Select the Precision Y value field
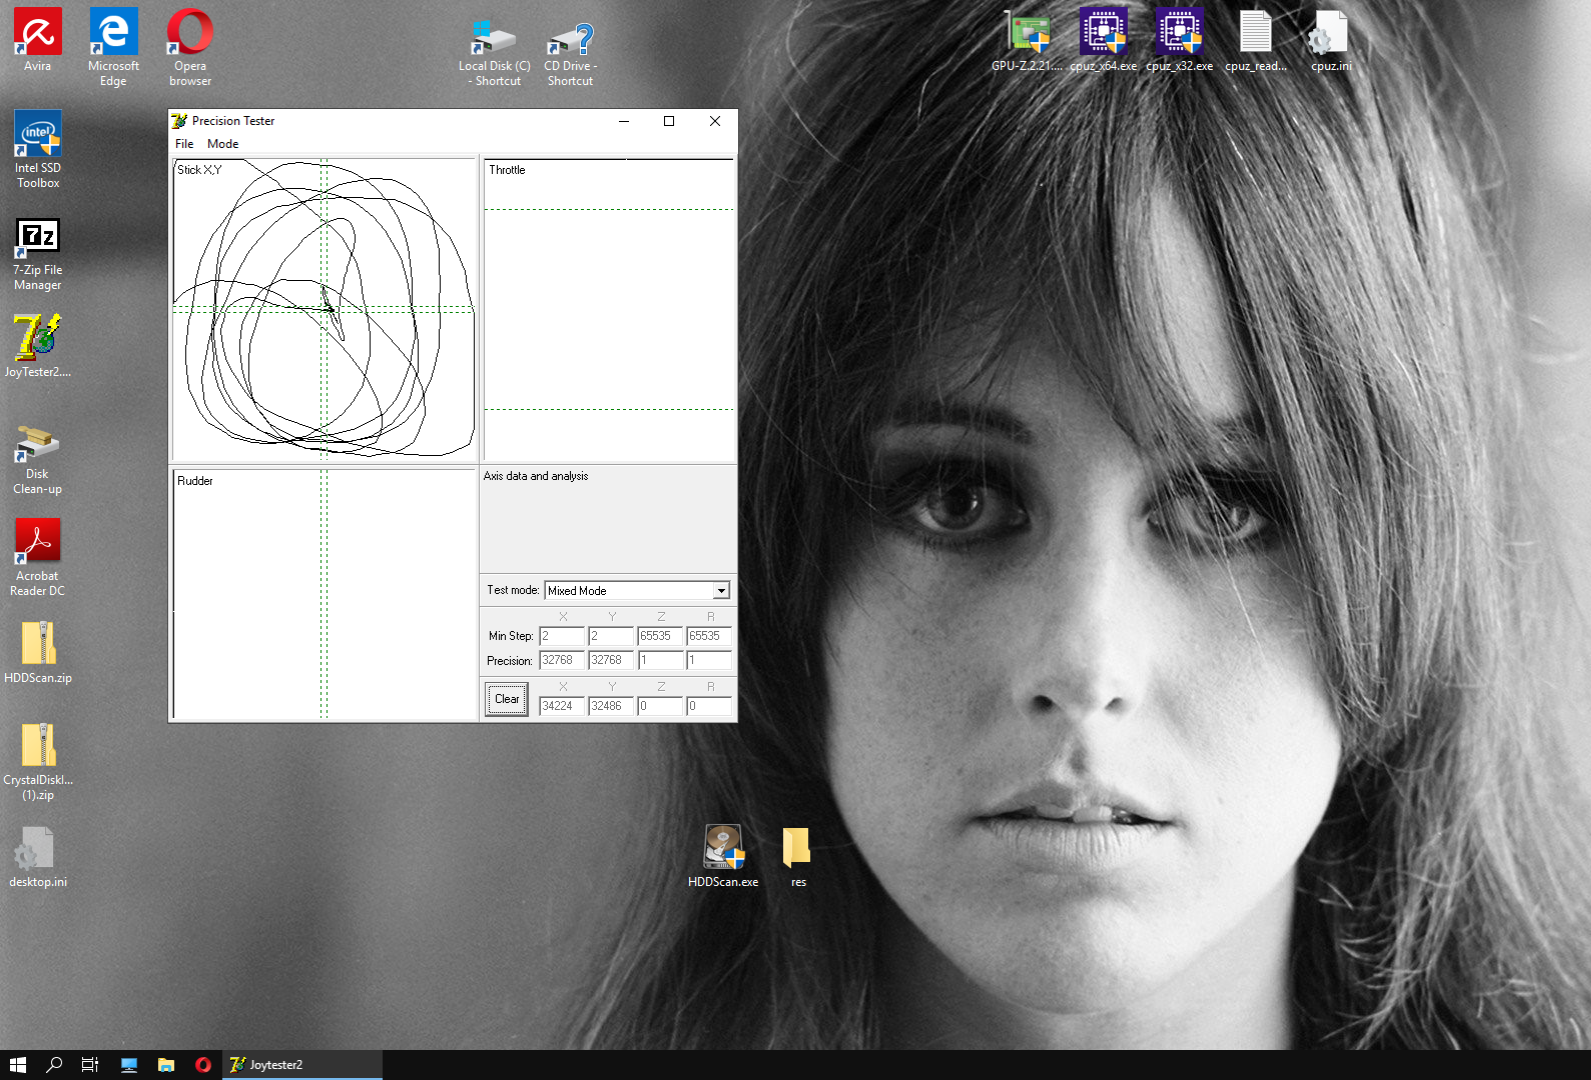The image size is (1591, 1080). click(x=610, y=660)
